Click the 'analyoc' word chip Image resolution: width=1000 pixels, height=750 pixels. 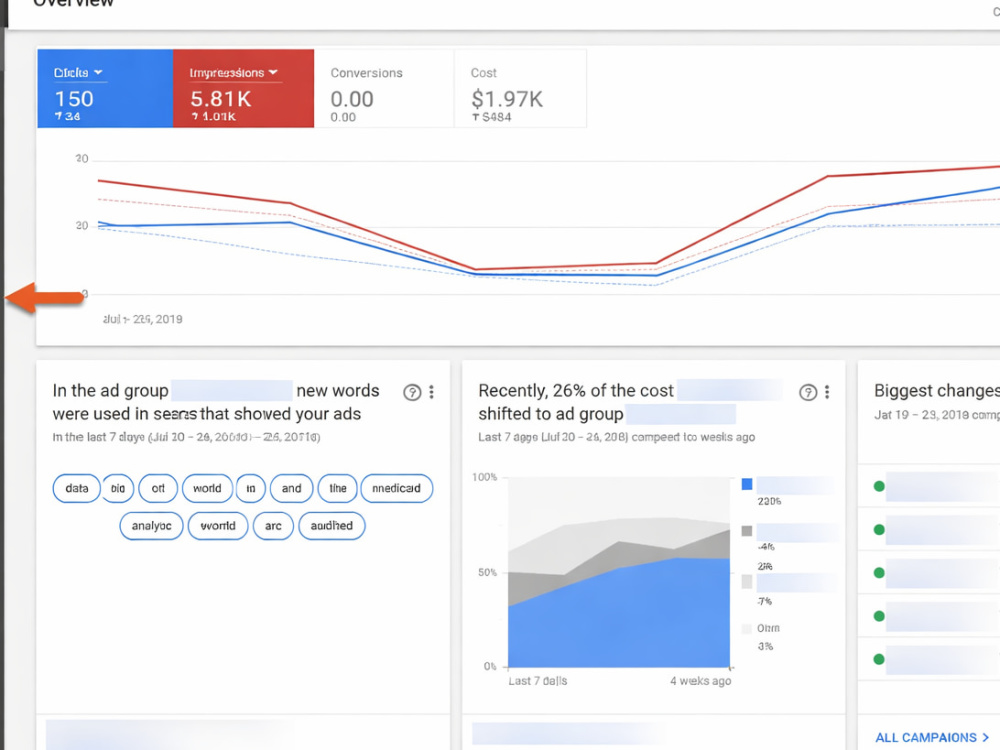tap(151, 526)
